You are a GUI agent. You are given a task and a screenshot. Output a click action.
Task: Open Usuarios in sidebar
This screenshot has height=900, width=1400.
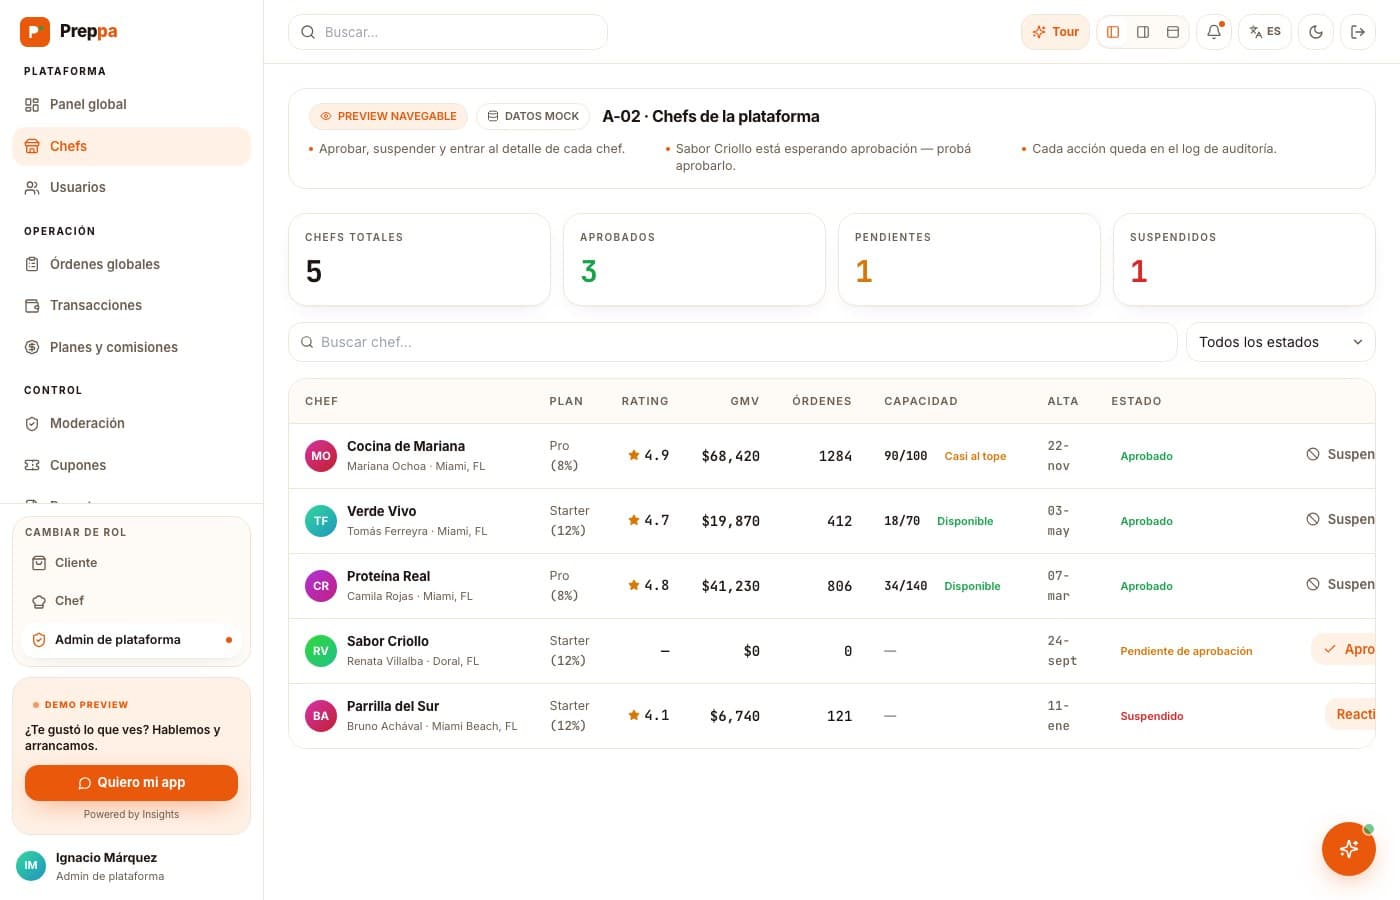tap(131, 187)
